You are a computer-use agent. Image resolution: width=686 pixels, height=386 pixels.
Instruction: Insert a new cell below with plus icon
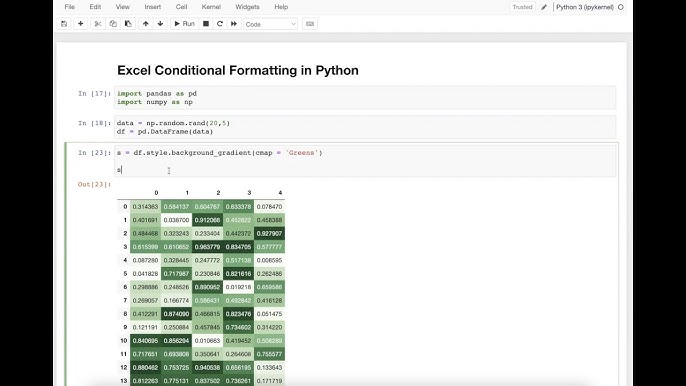80,24
